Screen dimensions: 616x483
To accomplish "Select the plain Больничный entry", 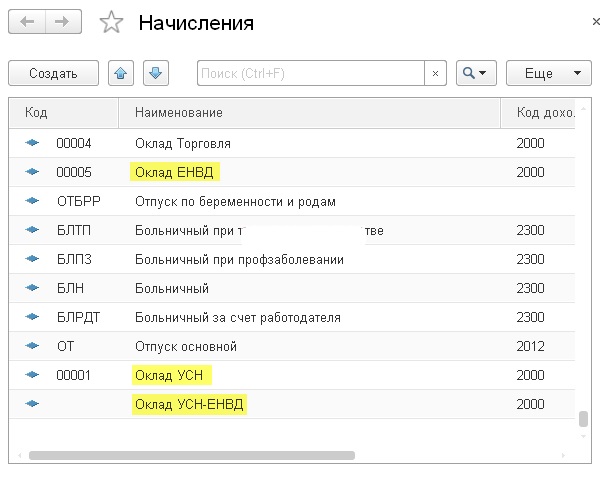I will [172, 288].
